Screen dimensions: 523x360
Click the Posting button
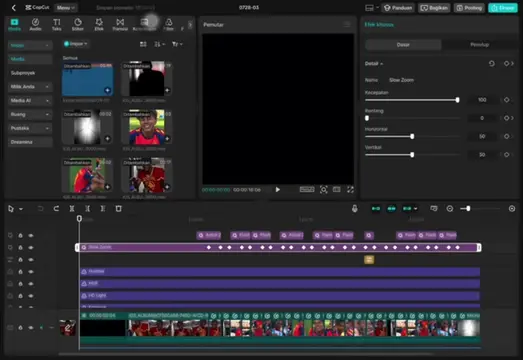pos(470,8)
